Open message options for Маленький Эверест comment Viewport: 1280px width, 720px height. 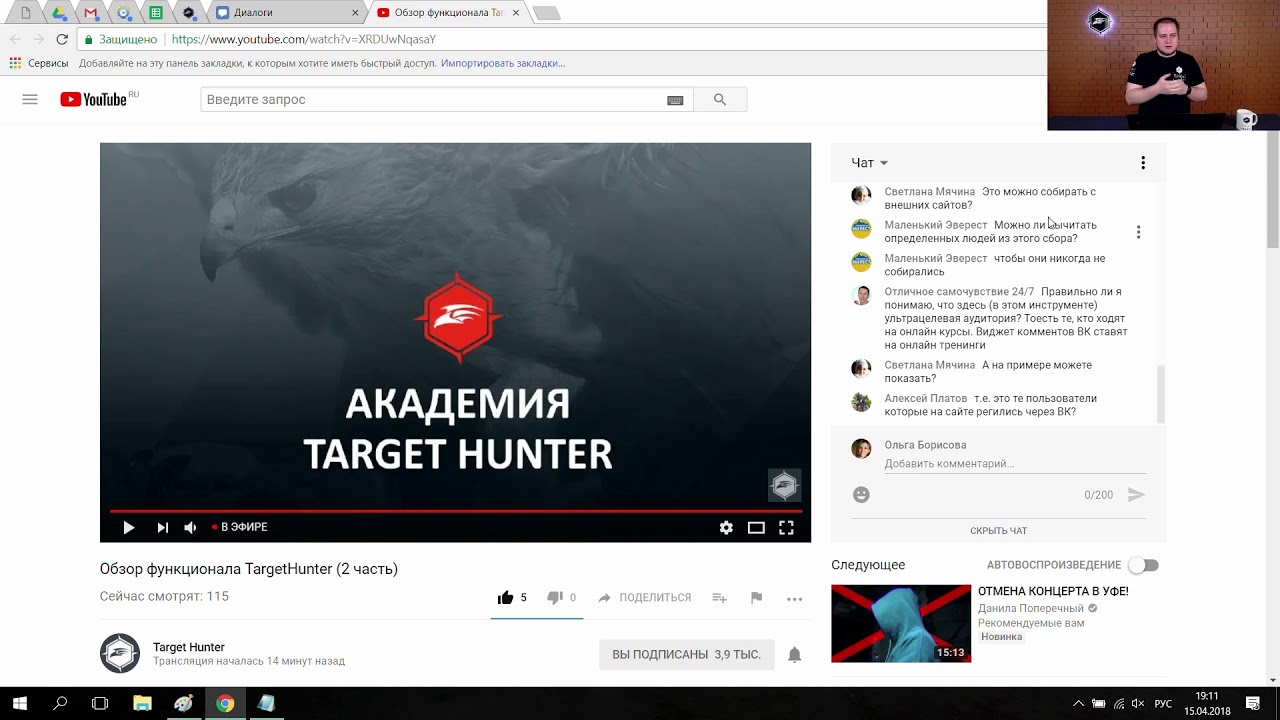point(1138,232)
